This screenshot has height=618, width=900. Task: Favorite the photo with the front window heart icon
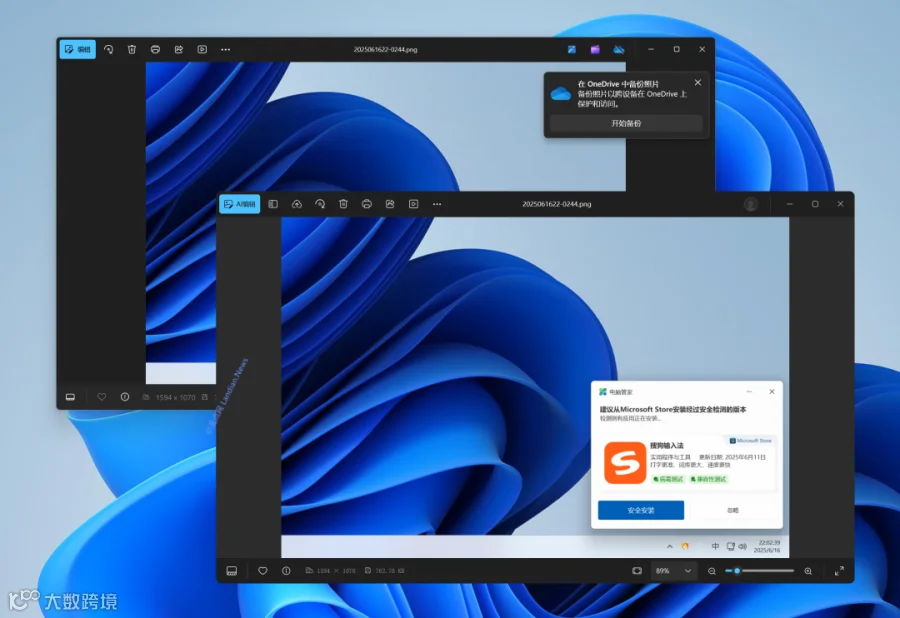(x=263, y=571)
